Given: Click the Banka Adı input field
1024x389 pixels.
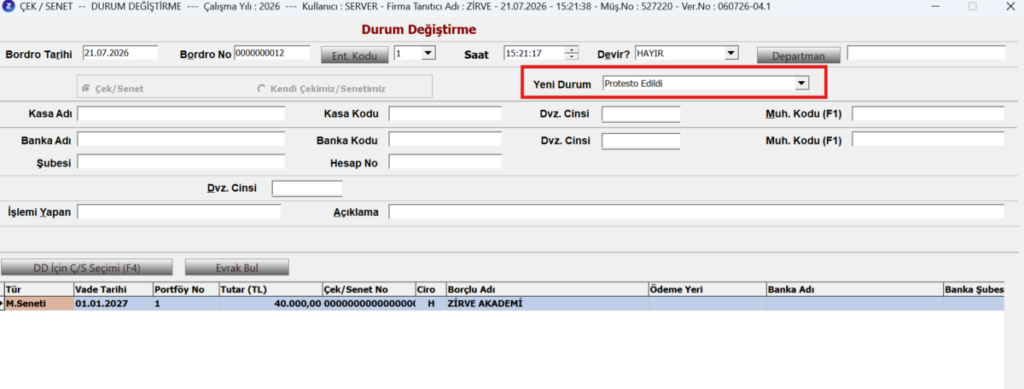Looking at the screenshot, I should [x=181, y=140].
